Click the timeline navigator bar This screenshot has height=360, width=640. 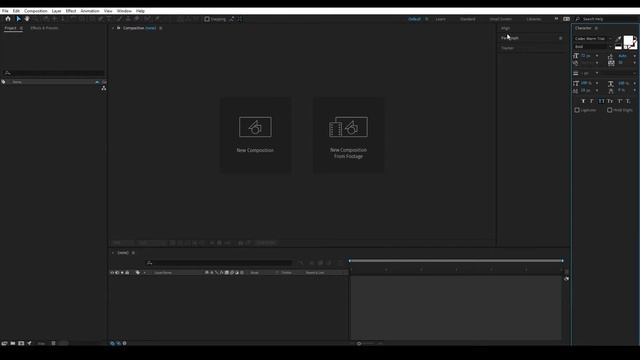click(x=456, y=260)
